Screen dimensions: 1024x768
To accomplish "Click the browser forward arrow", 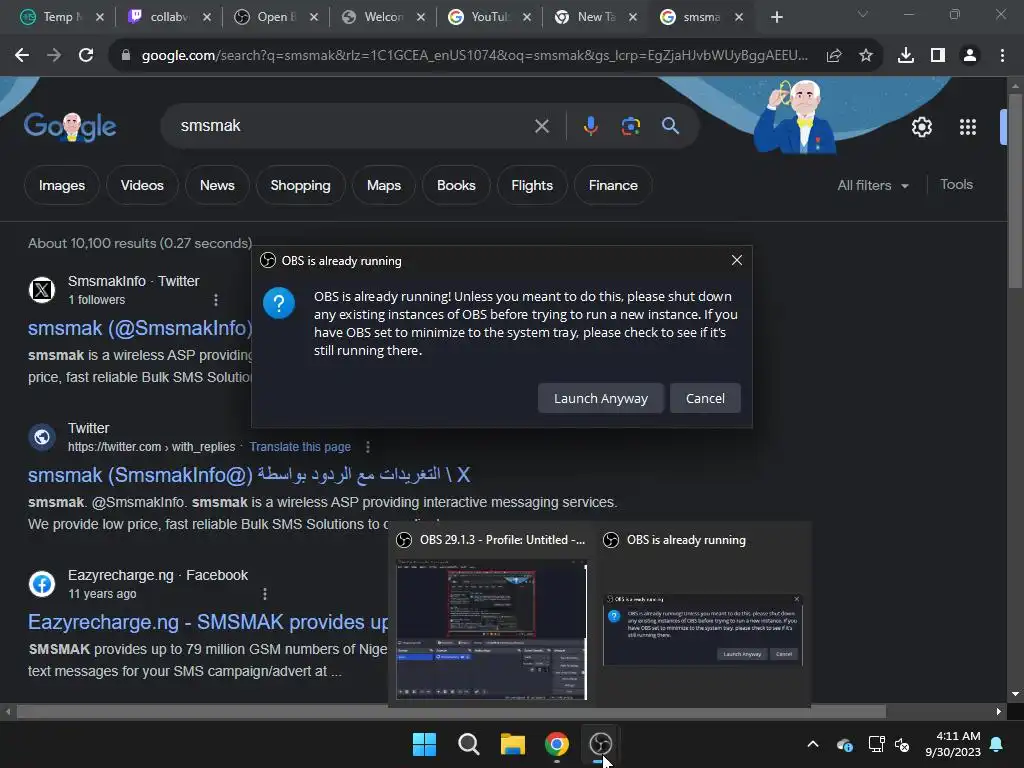I will coord(54,56).
